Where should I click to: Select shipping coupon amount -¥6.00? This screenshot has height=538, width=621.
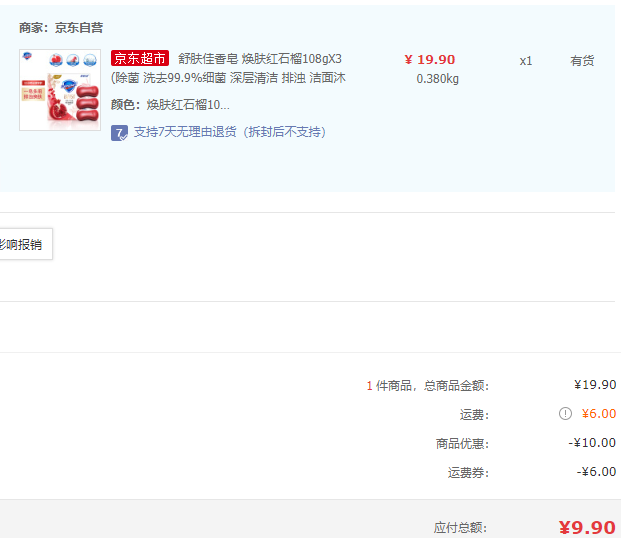596,471
